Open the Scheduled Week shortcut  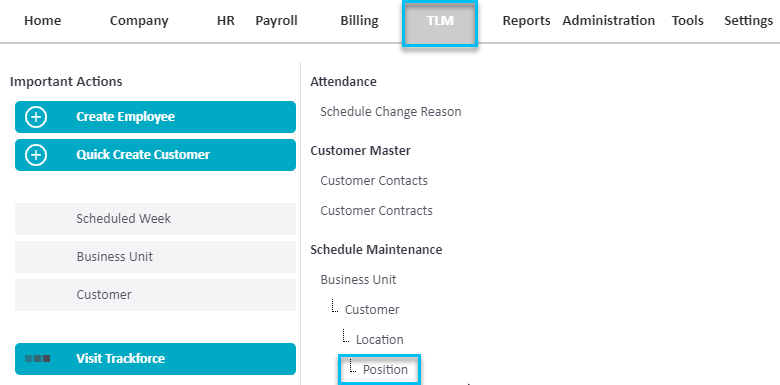(x=155, y=219)
